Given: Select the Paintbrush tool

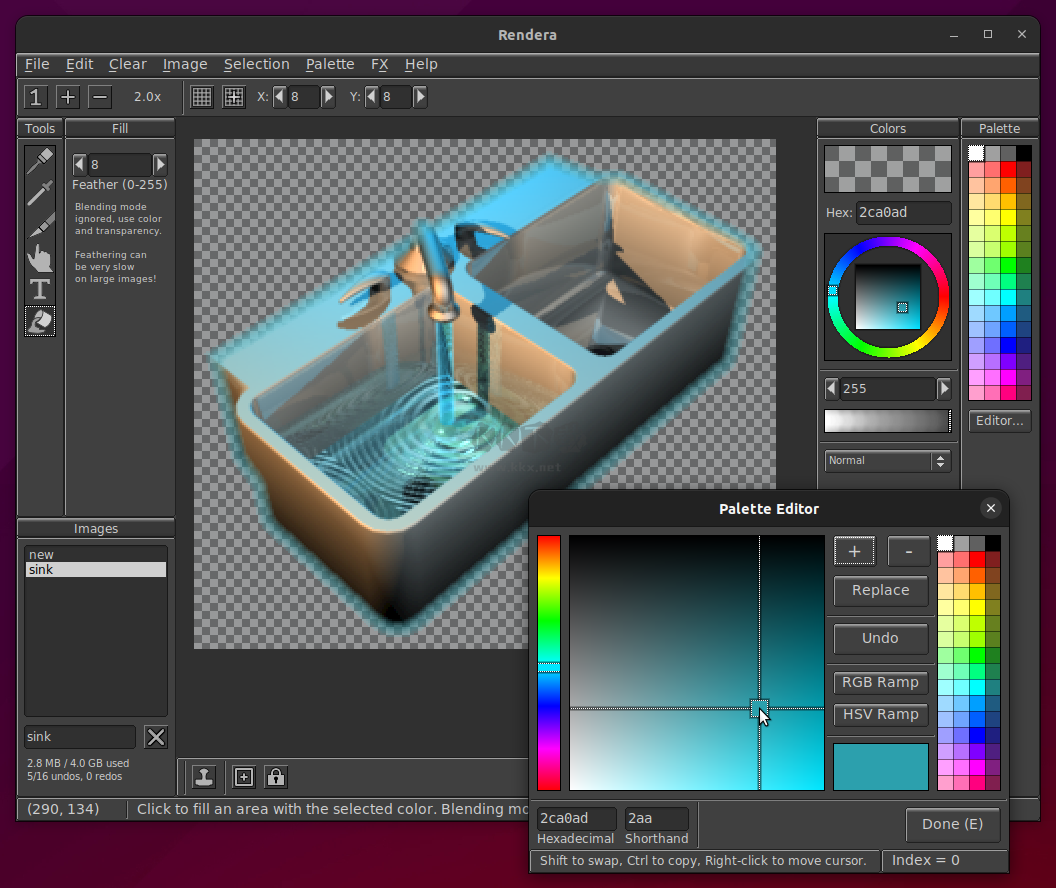Looking at the screenshot, I should pyautogui.click(x=40, y=159).
